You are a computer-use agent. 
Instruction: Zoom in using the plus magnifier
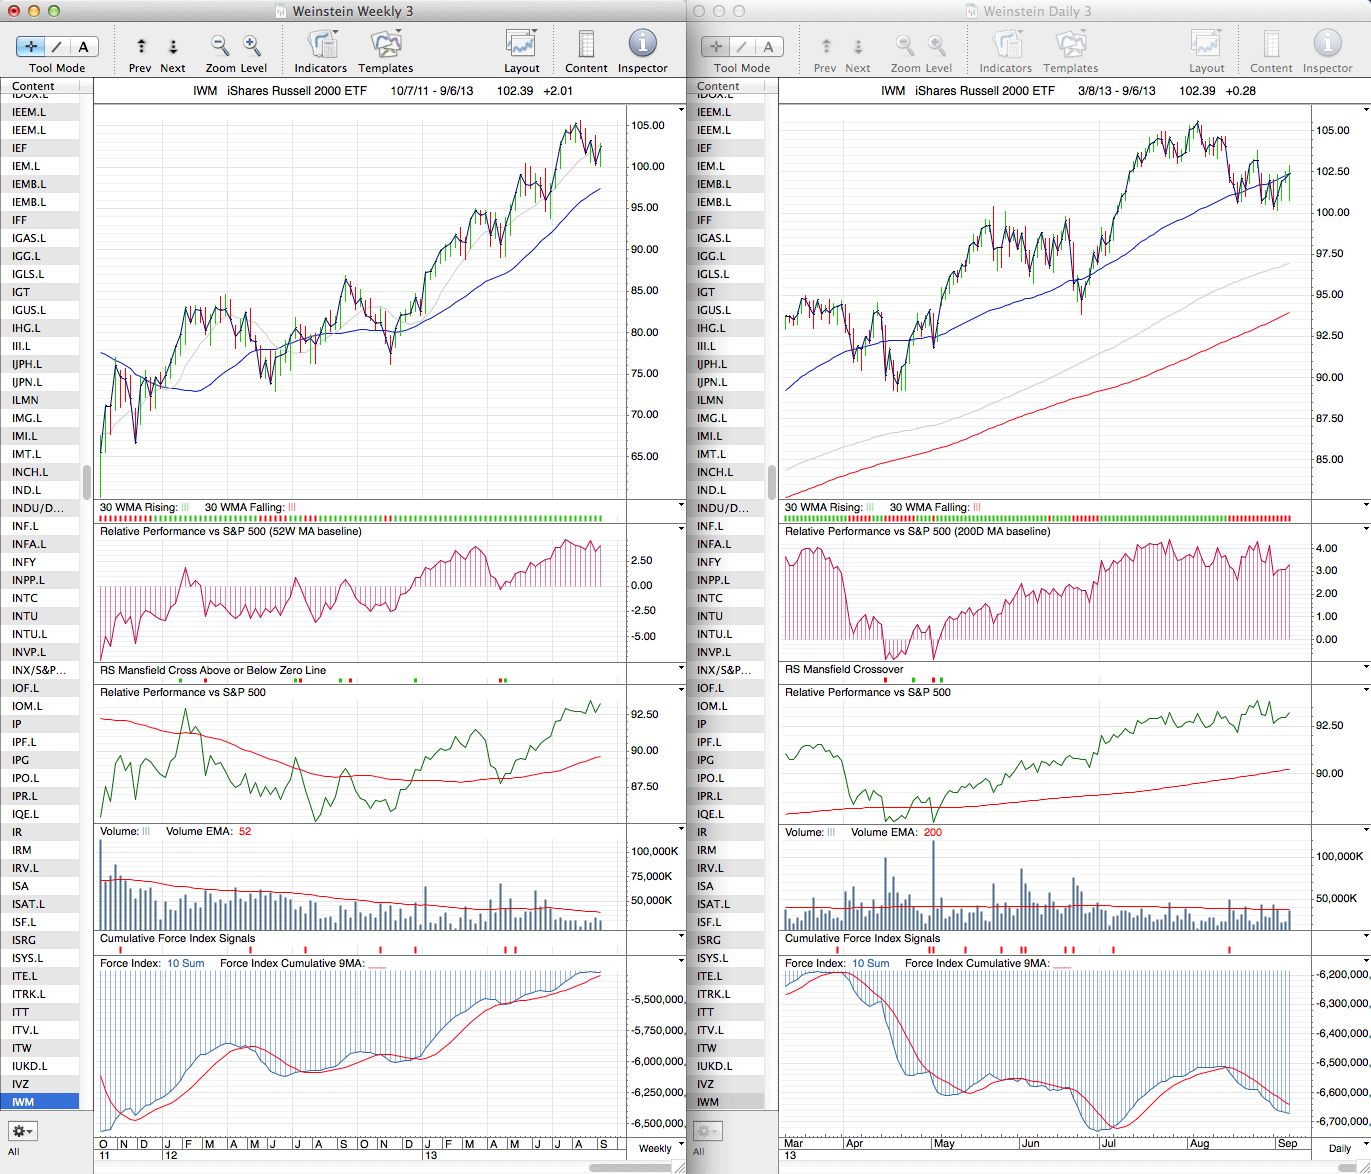pos(252,46)
